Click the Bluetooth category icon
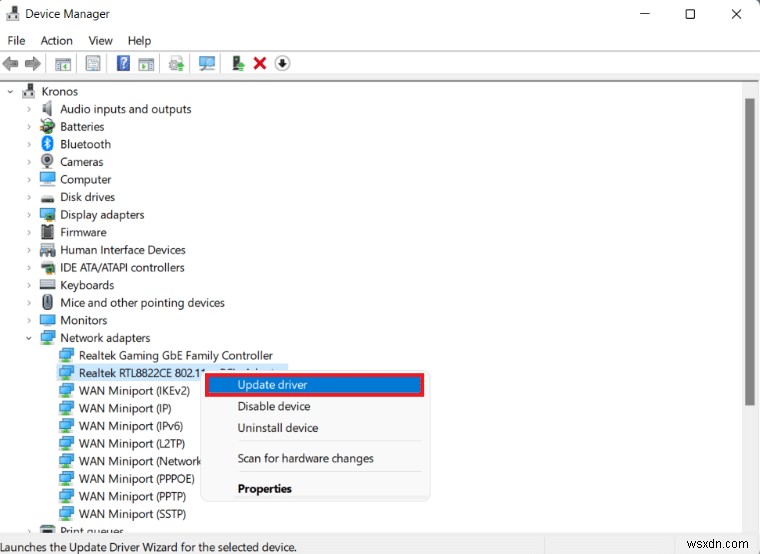The height and width of the screenshot is (554, 760). click(48, 143)
